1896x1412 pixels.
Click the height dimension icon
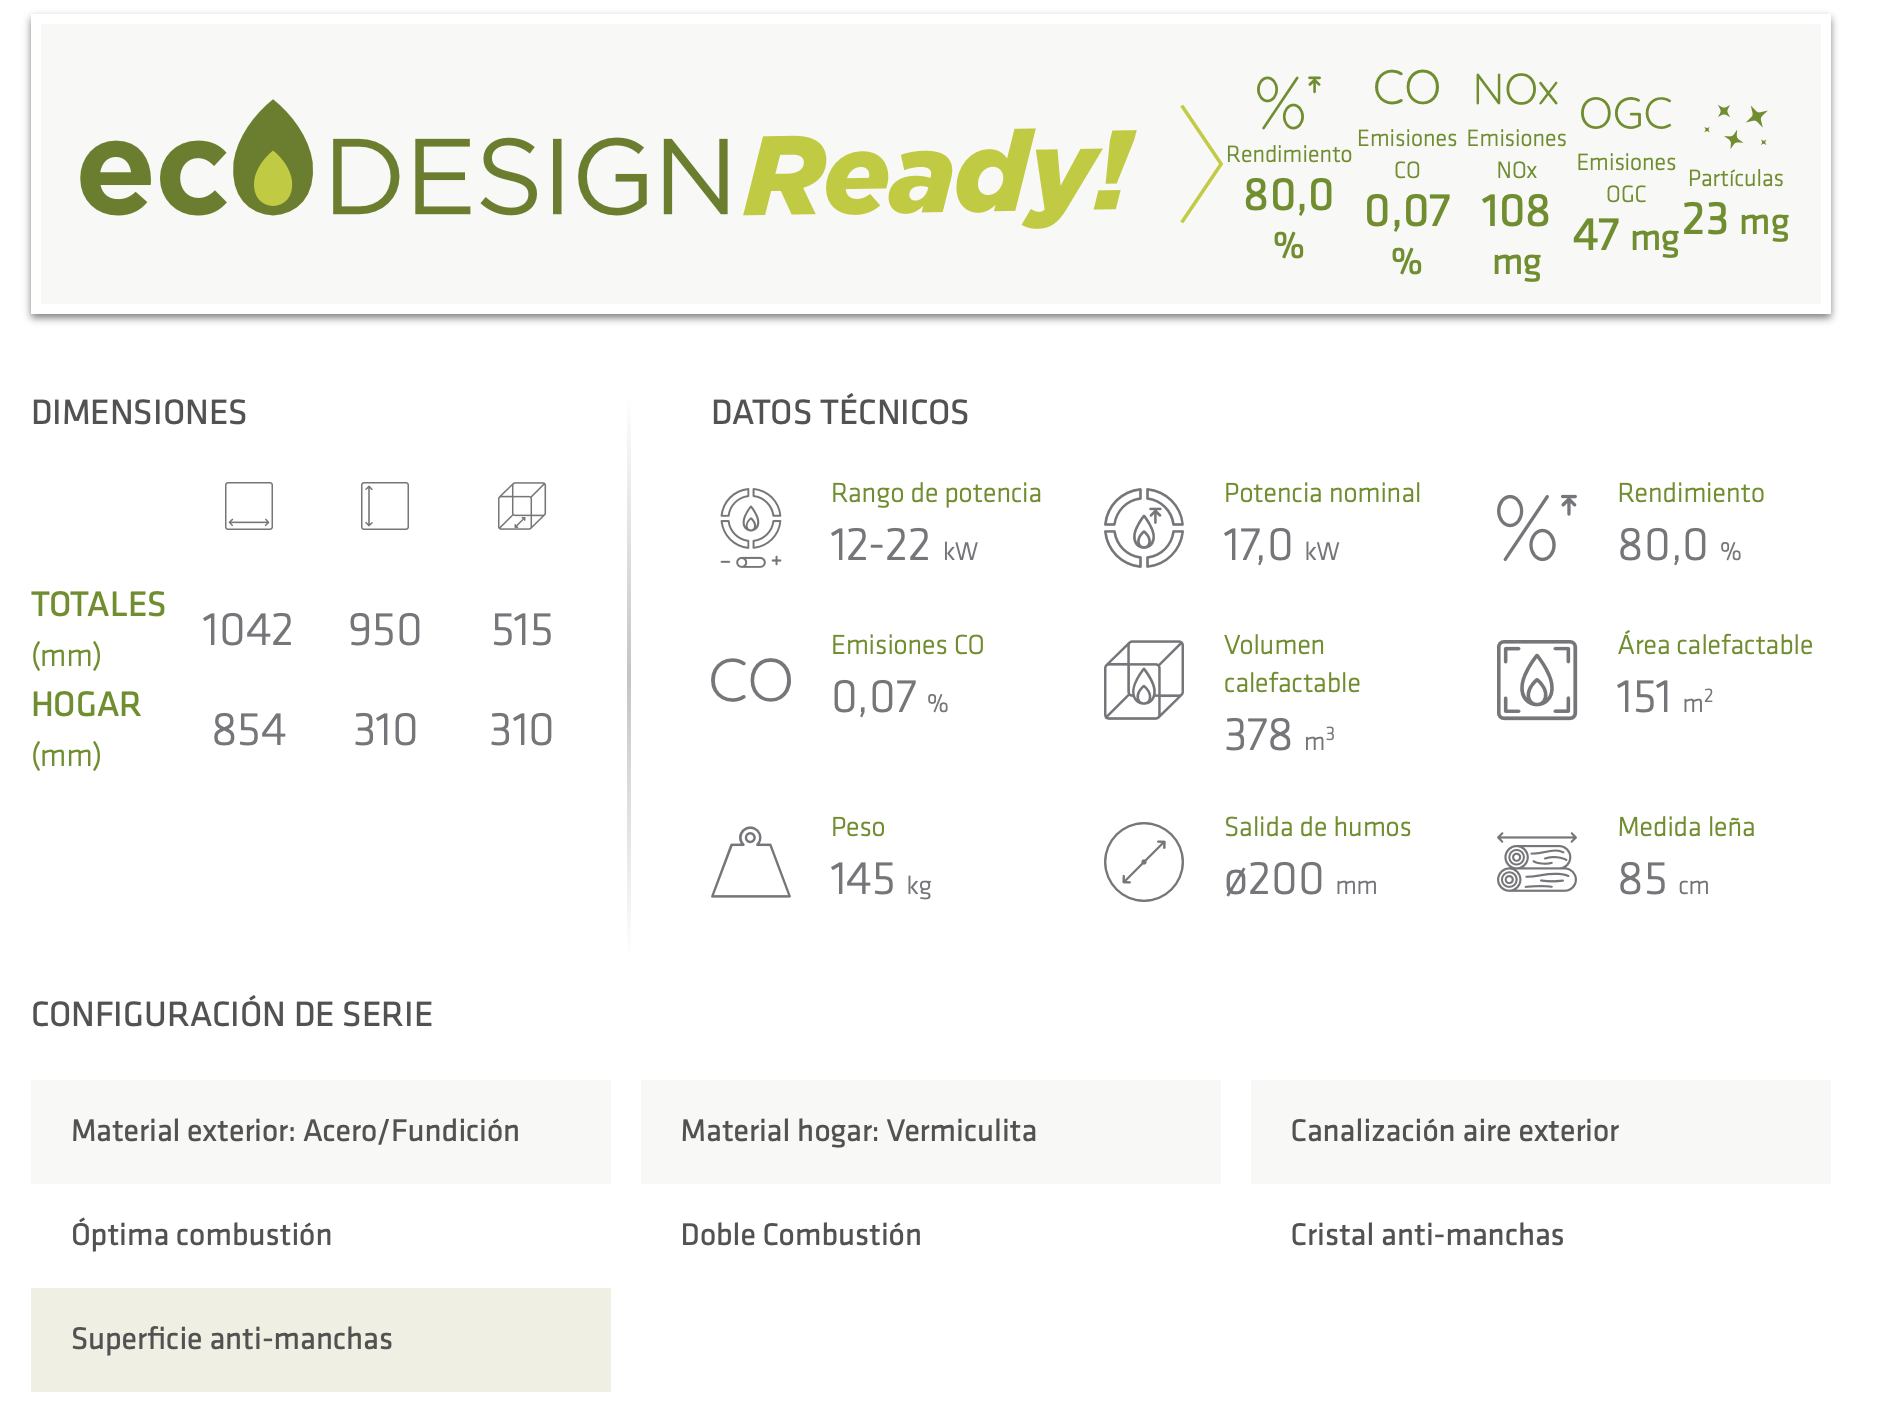(384, 506)
